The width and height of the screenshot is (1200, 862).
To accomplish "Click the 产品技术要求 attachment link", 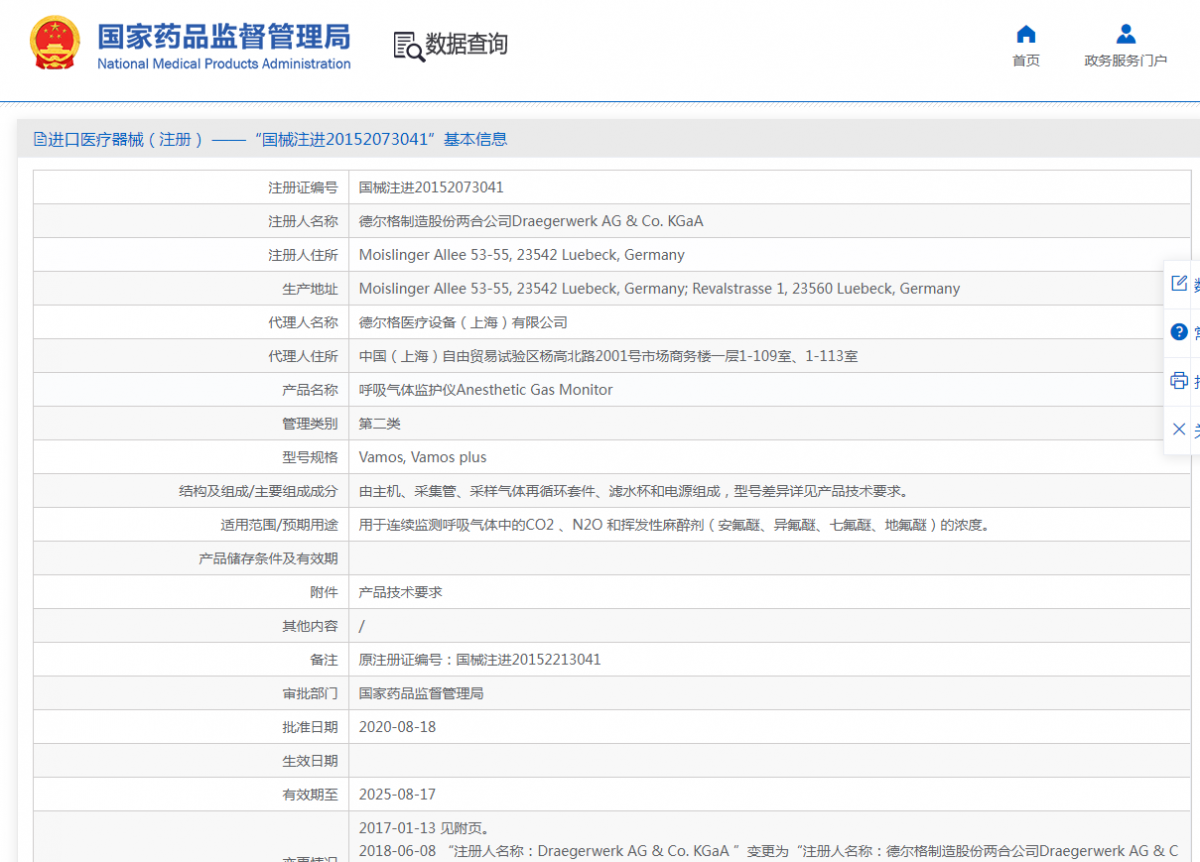I will pos(400,592).
